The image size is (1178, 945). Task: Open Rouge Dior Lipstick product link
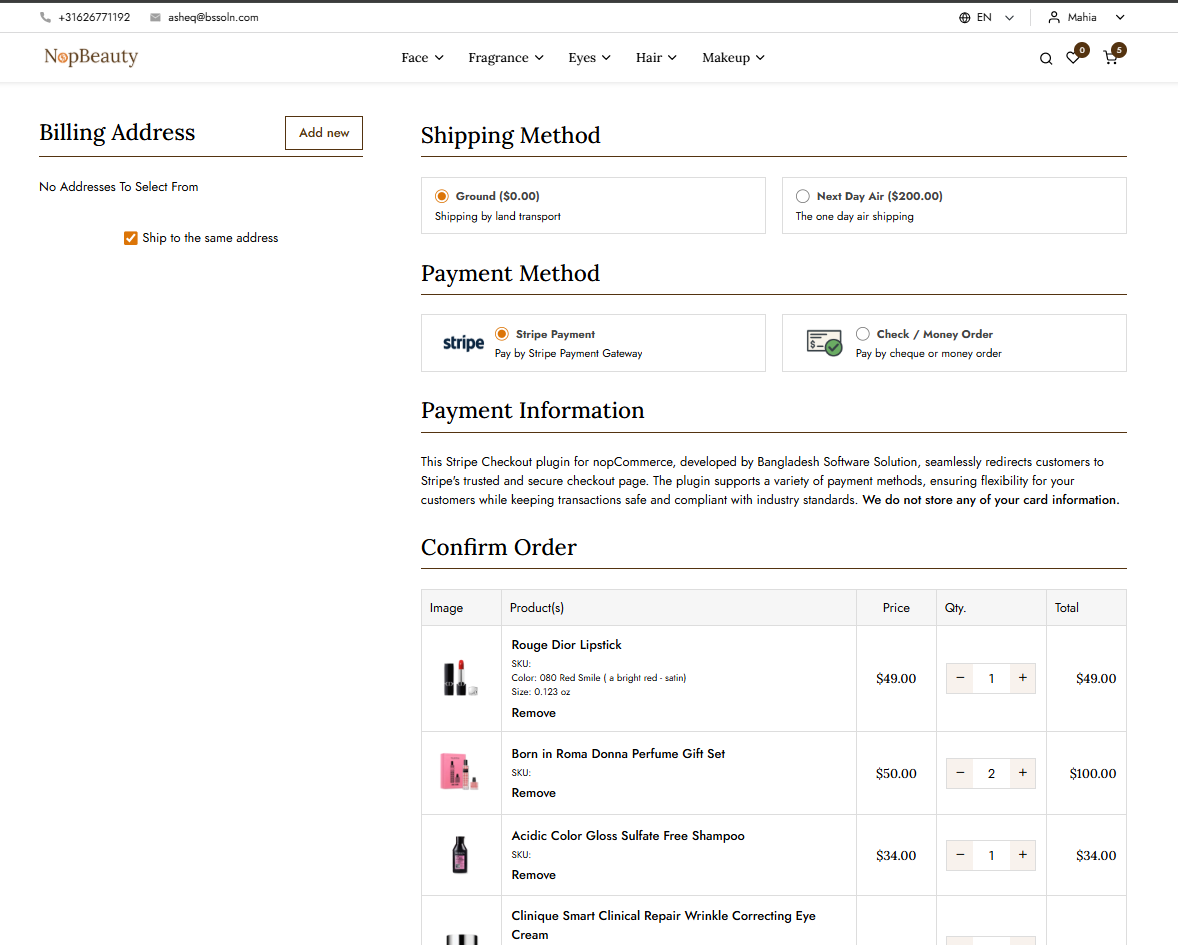tap(566, 645)
